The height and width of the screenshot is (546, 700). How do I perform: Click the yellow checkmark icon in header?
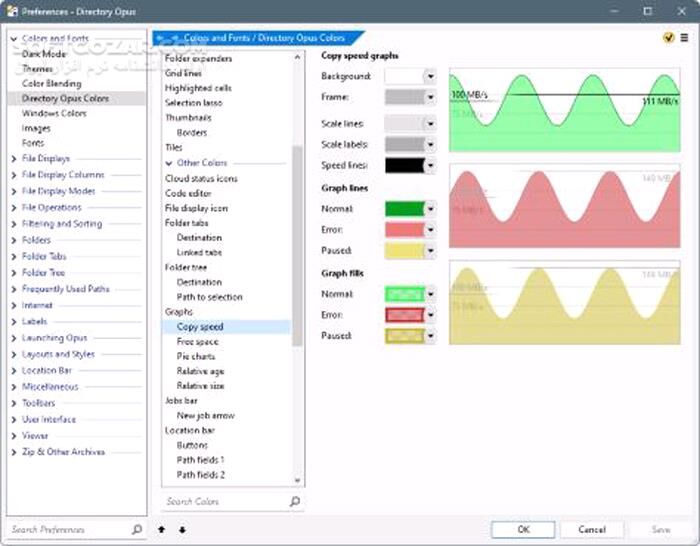pyautogui.click(x=668, y=38)
